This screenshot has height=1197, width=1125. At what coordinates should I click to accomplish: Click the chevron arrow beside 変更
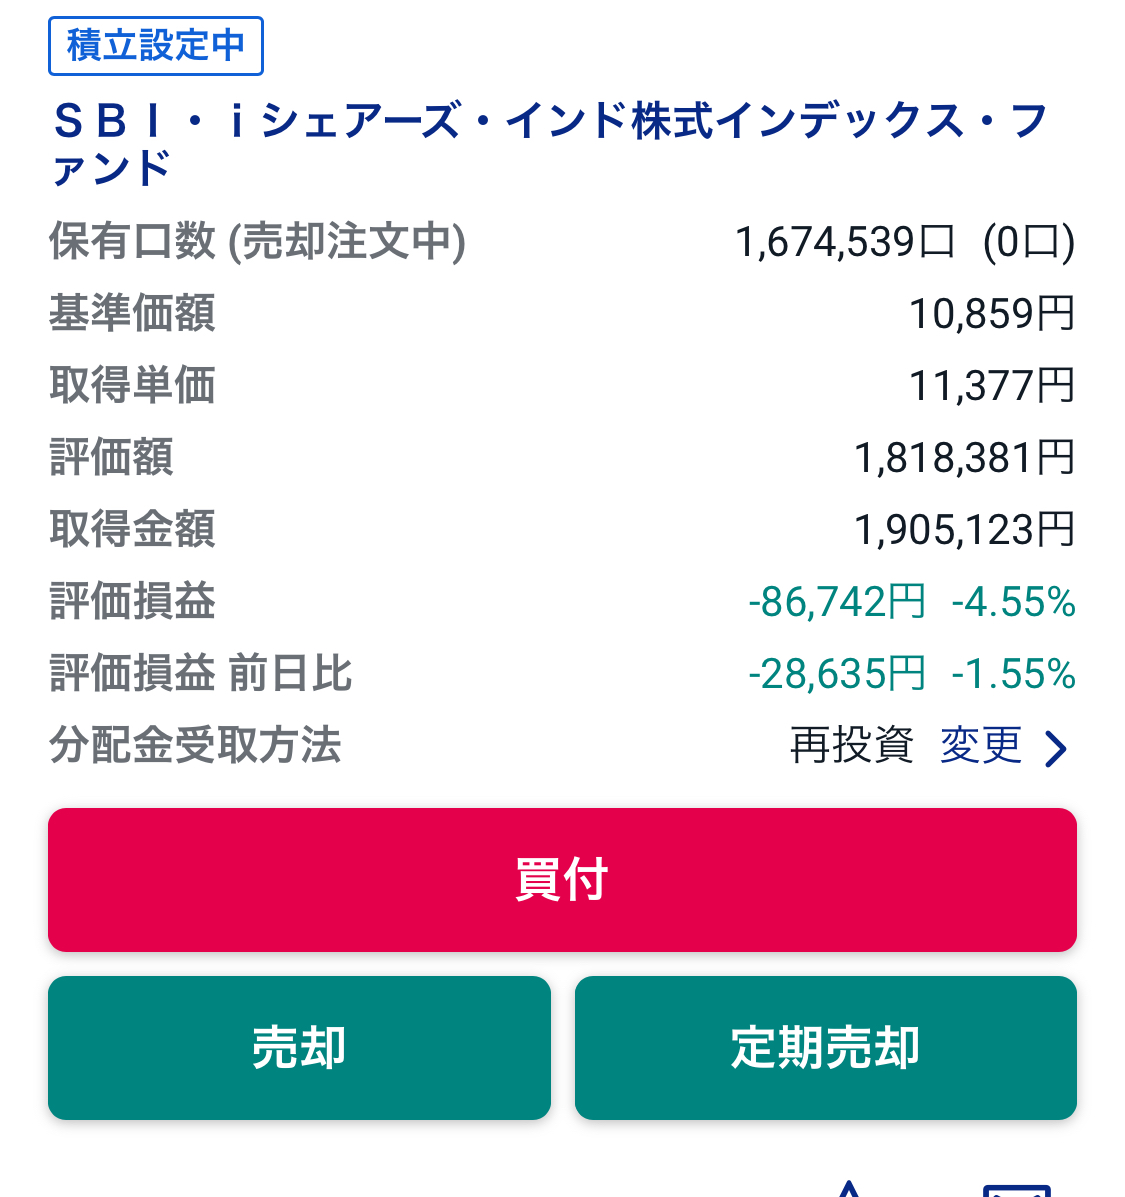tap(1056, 748)
